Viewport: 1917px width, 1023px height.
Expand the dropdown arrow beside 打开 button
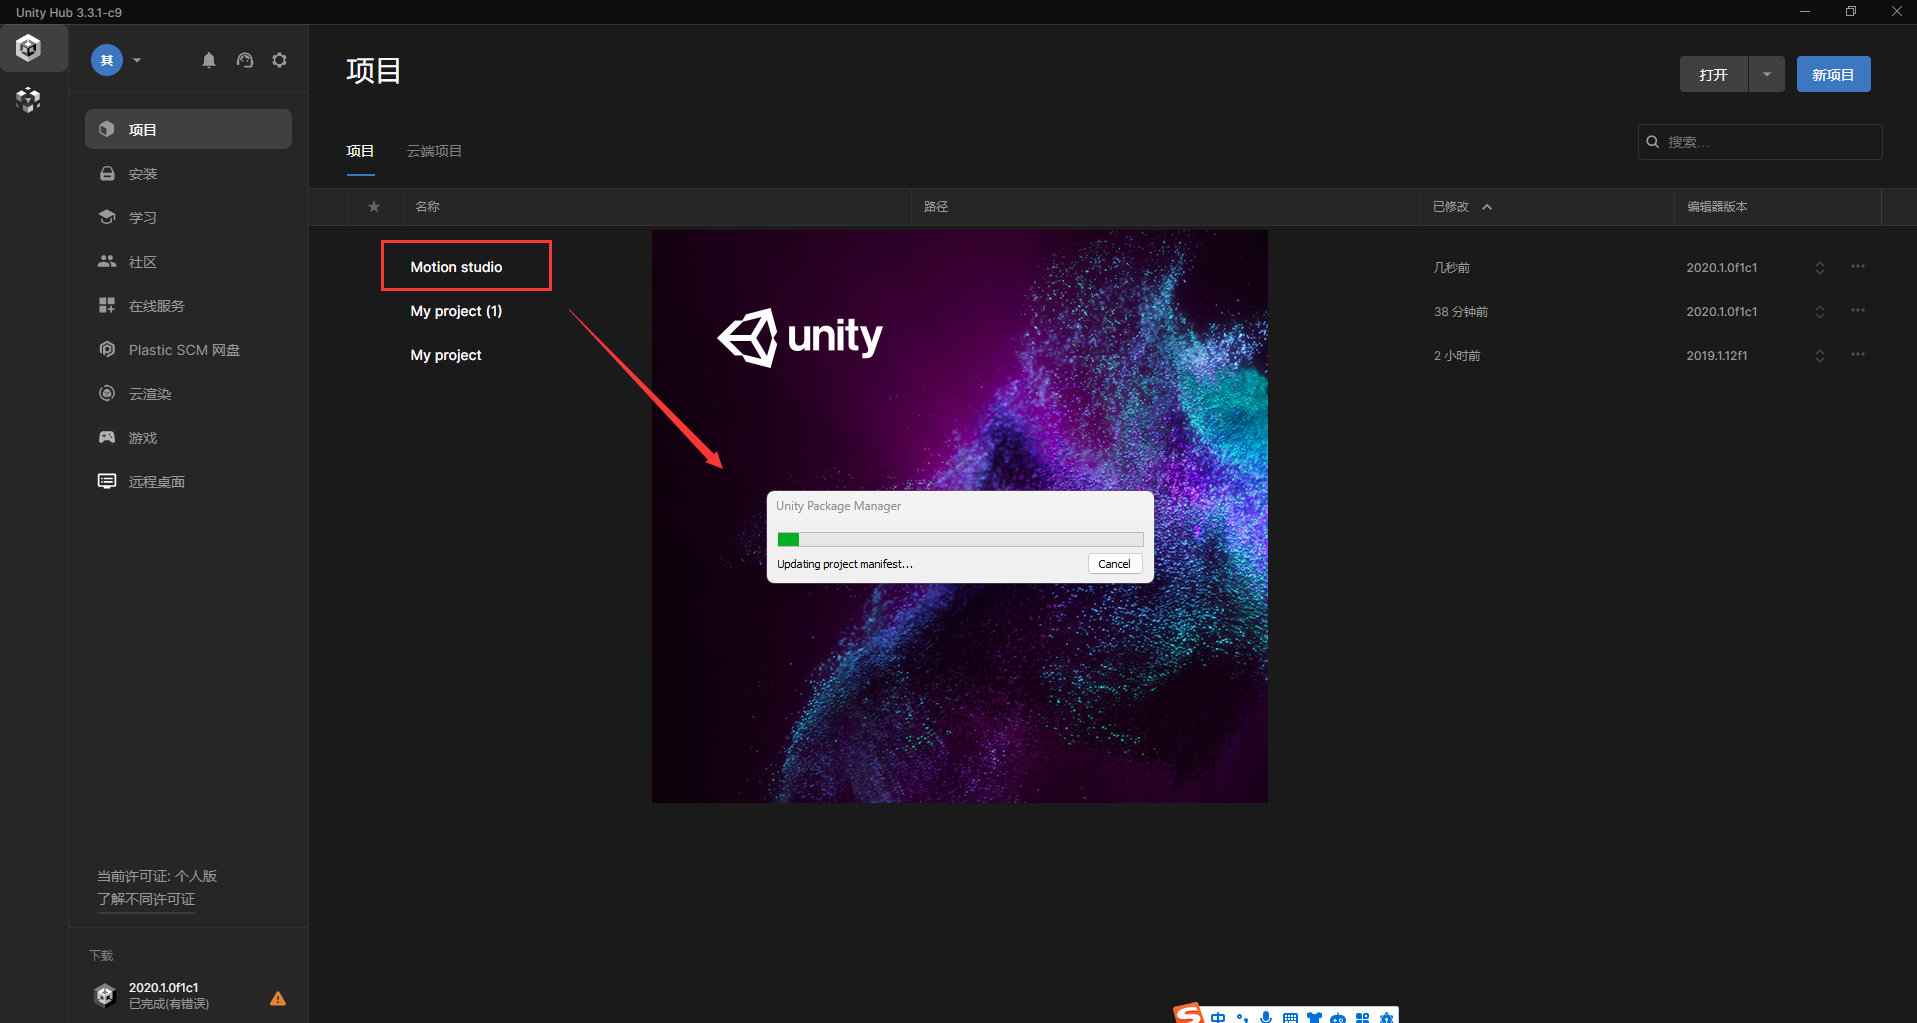tap(1766, 74)
